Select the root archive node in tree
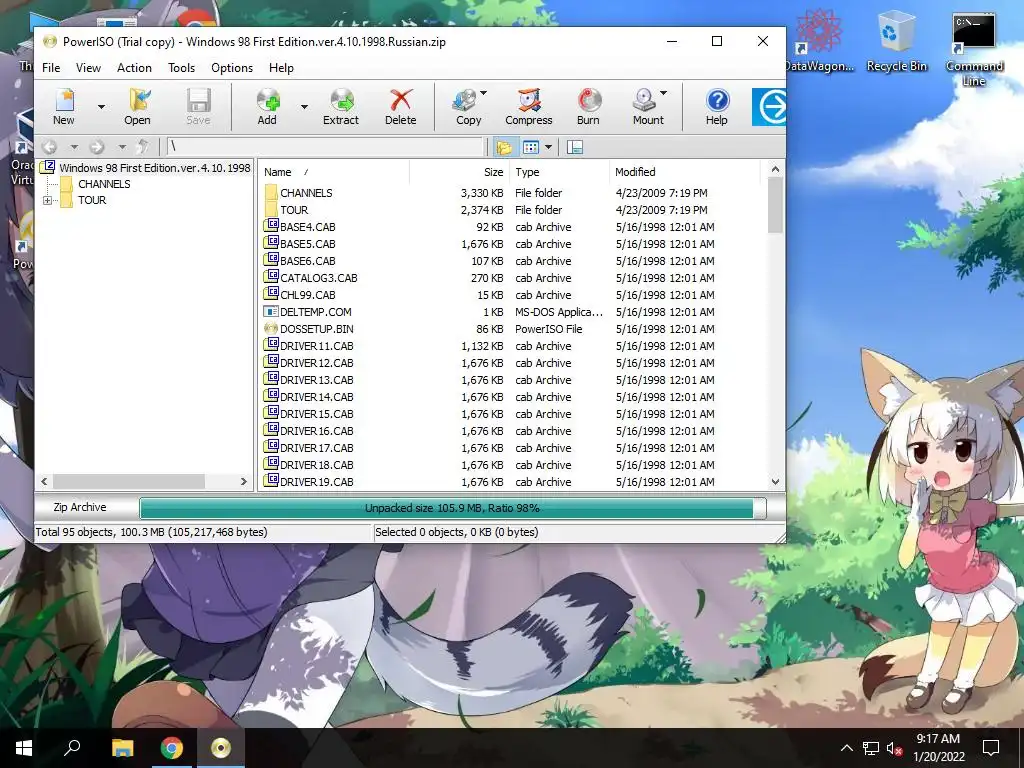Image resolution: width=1024 pixels, height=768 pixels. coord(155,168)
